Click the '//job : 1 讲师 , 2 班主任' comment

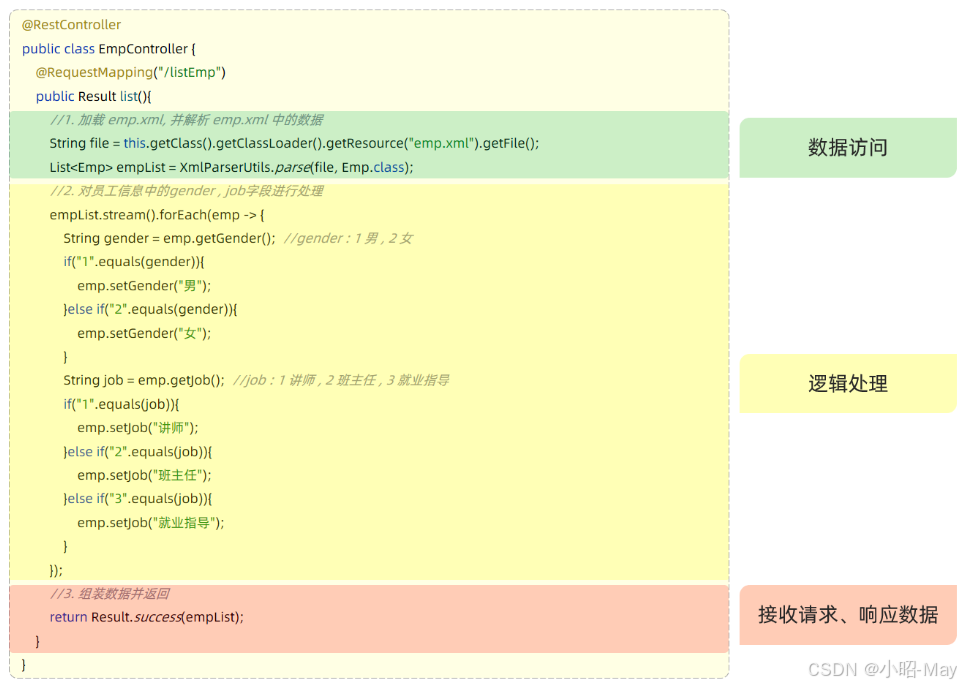[341, 381]
